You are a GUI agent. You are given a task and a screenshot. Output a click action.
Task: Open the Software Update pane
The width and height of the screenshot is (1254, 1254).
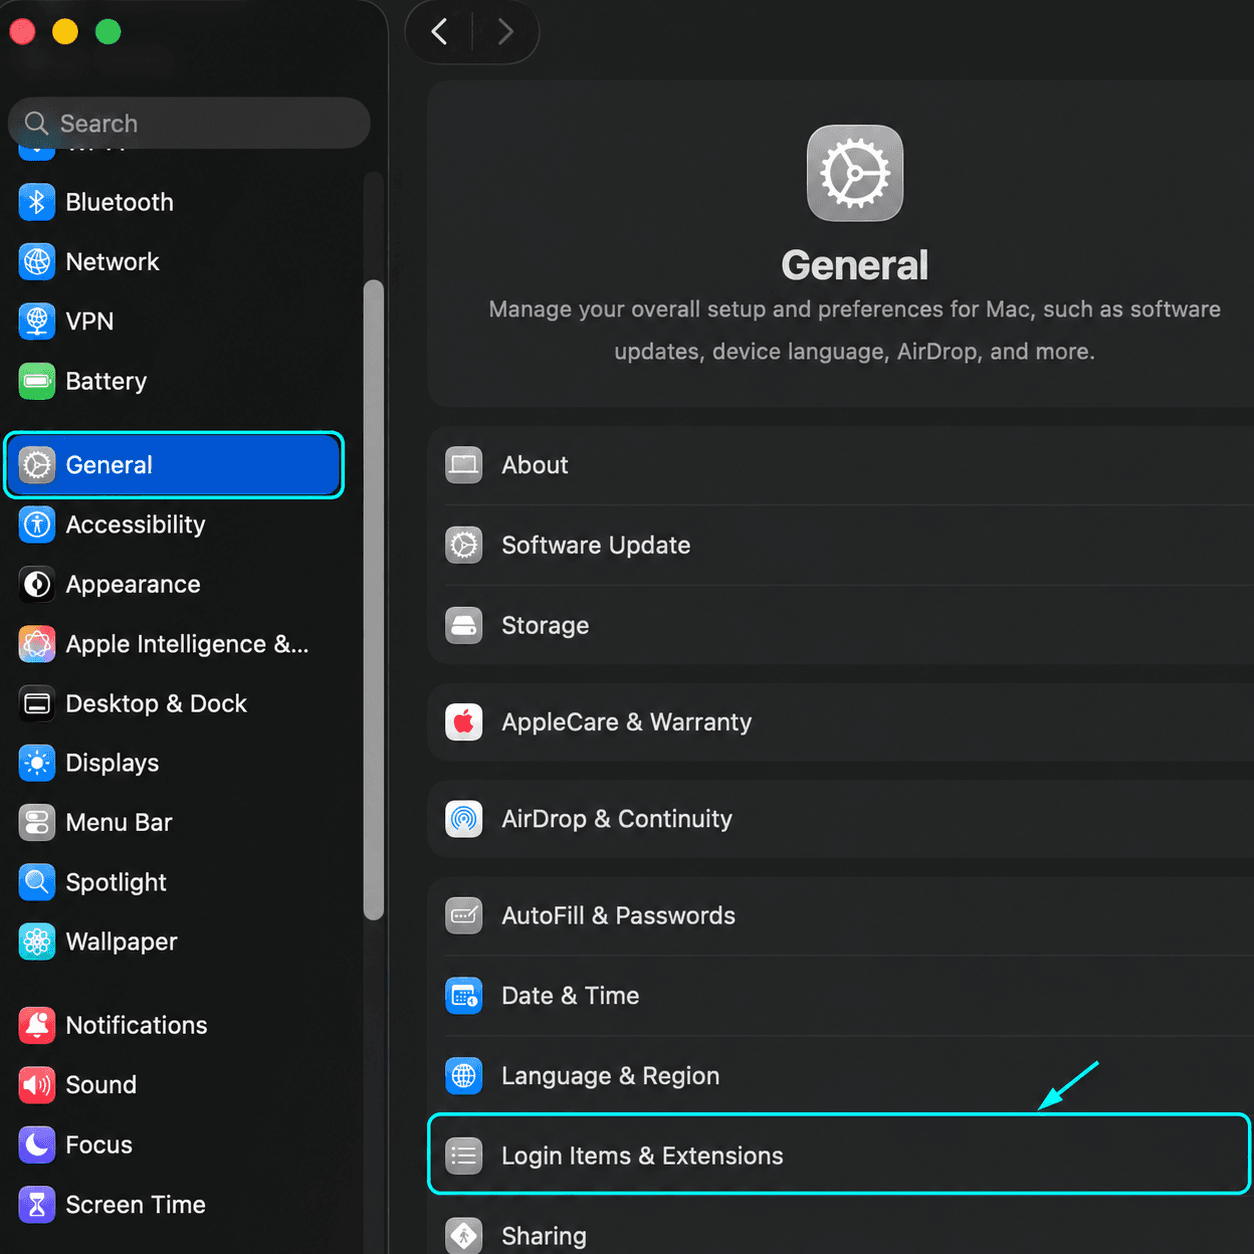point(840,545)
